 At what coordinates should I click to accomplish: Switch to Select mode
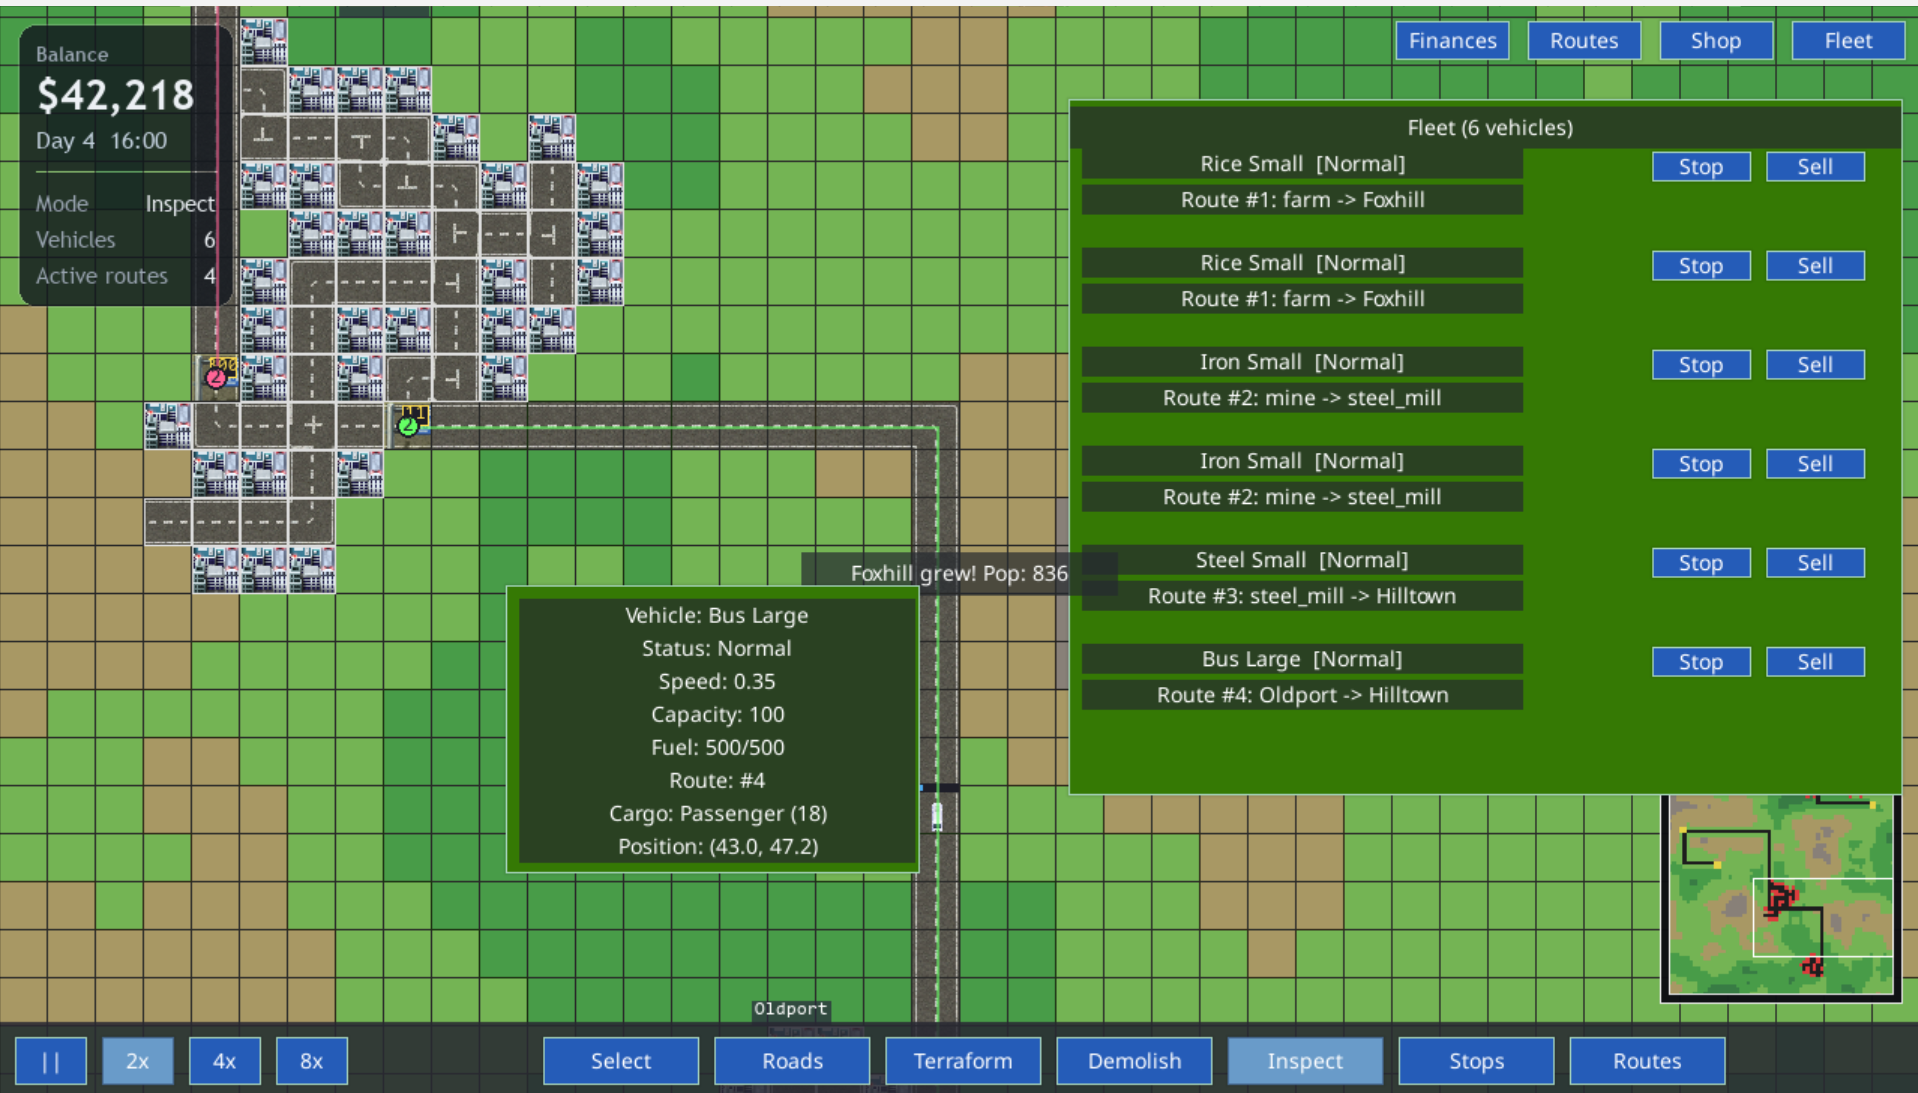click(621, 1061)
